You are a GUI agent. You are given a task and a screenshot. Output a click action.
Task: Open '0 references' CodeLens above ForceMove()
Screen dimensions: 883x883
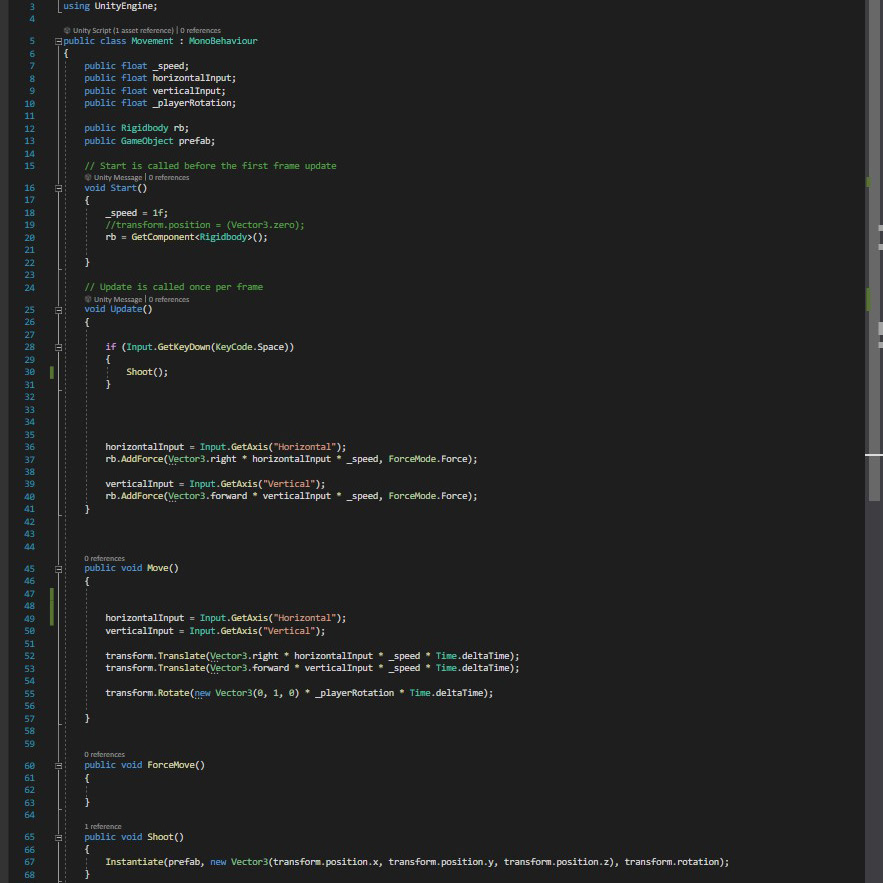pyautogui.click(x=105, y=755)
